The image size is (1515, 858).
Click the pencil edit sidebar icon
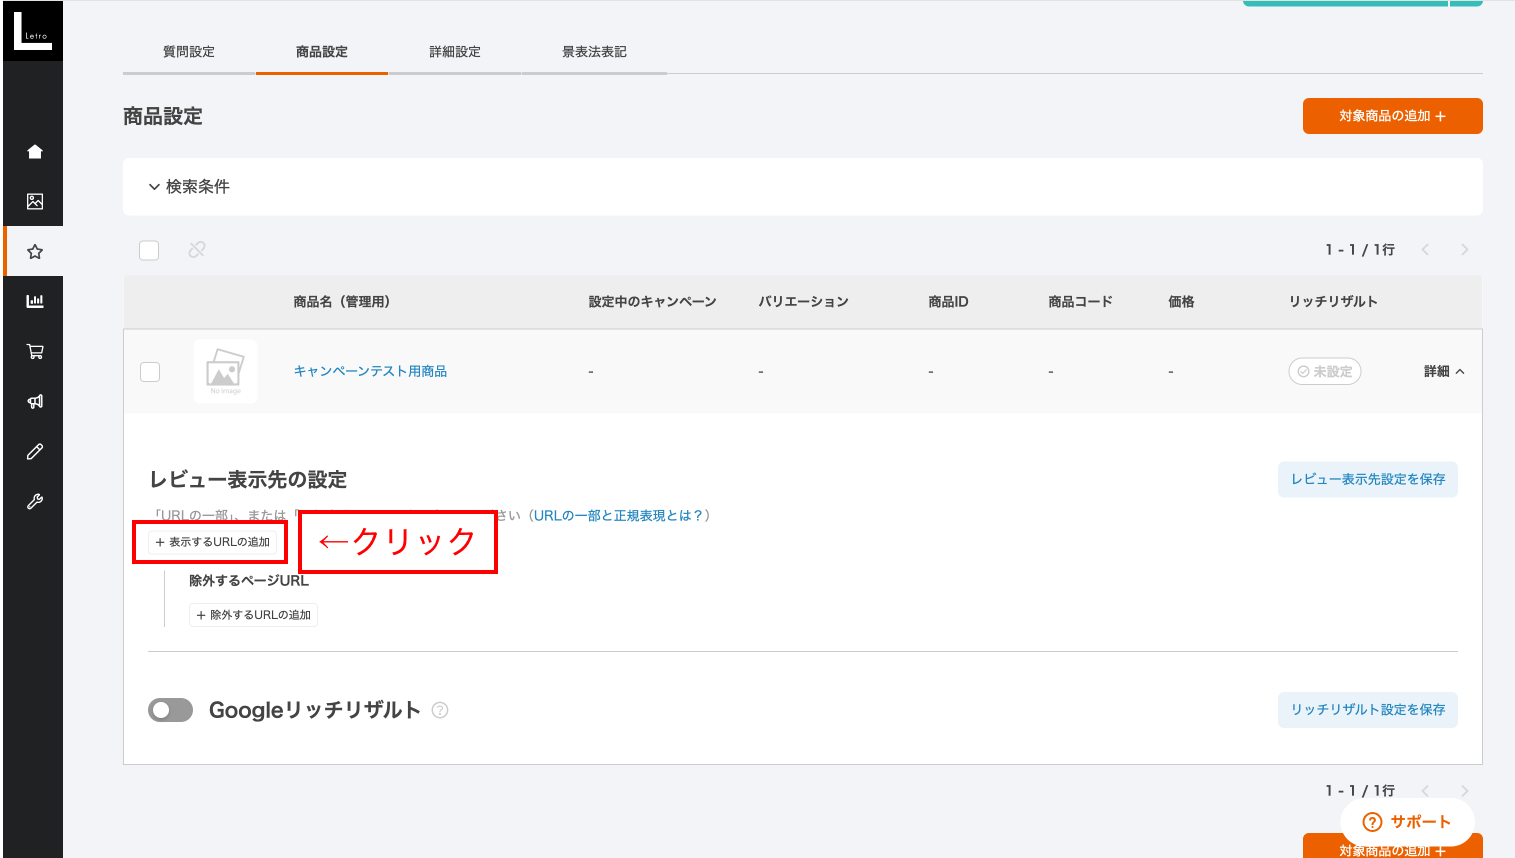point(35,452)
